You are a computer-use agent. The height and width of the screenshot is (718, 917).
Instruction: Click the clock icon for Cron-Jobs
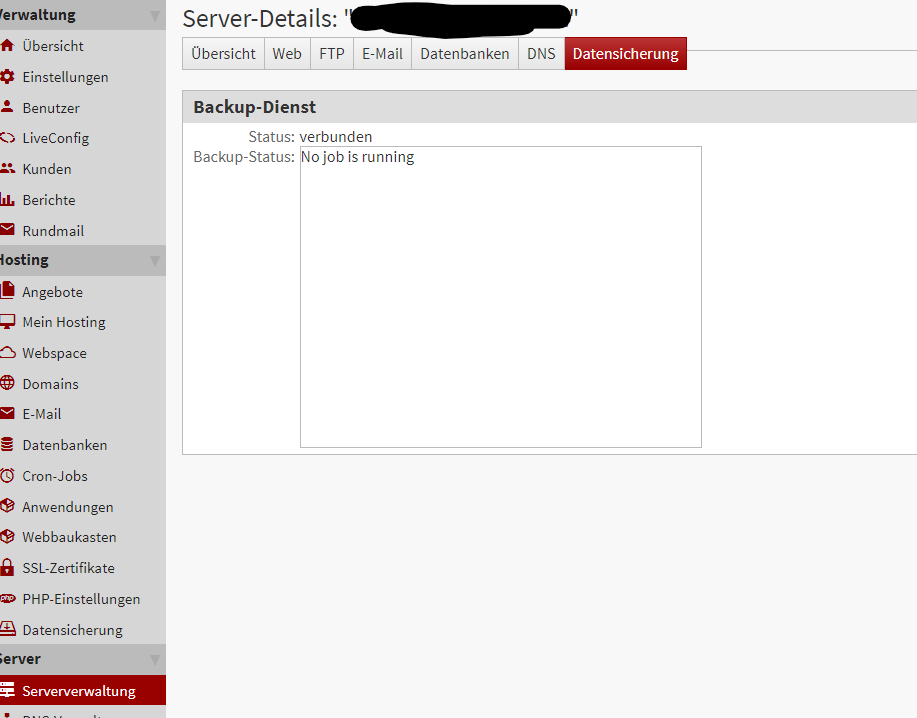pos(8,476)
